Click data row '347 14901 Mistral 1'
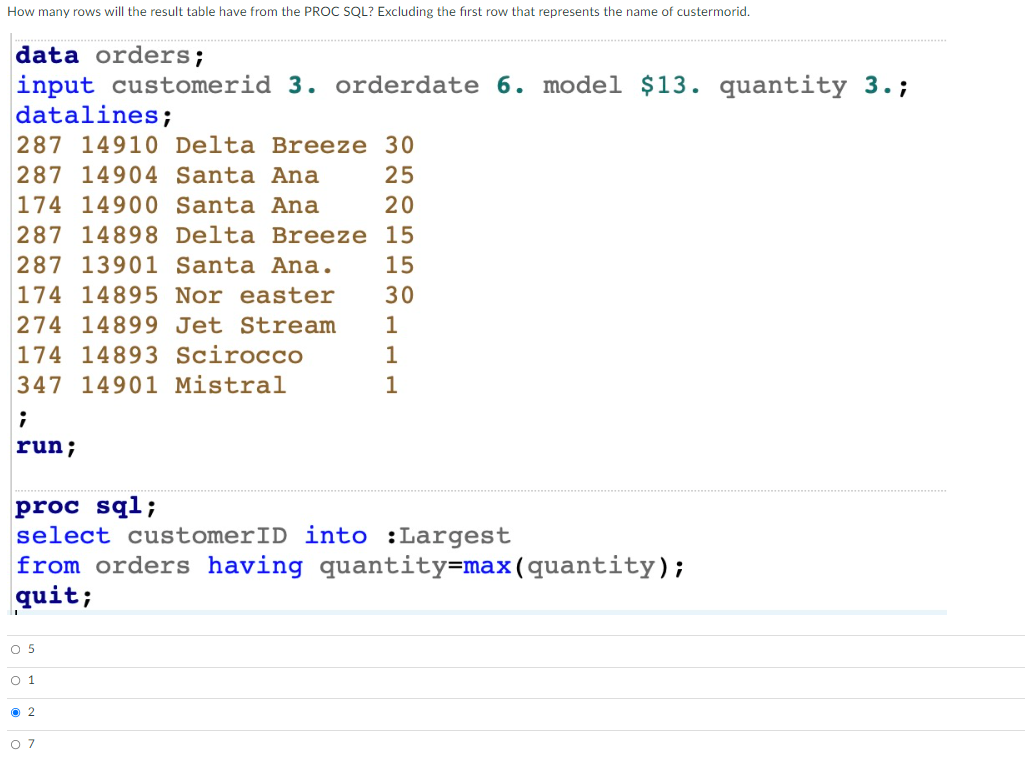 coord(207,386)
